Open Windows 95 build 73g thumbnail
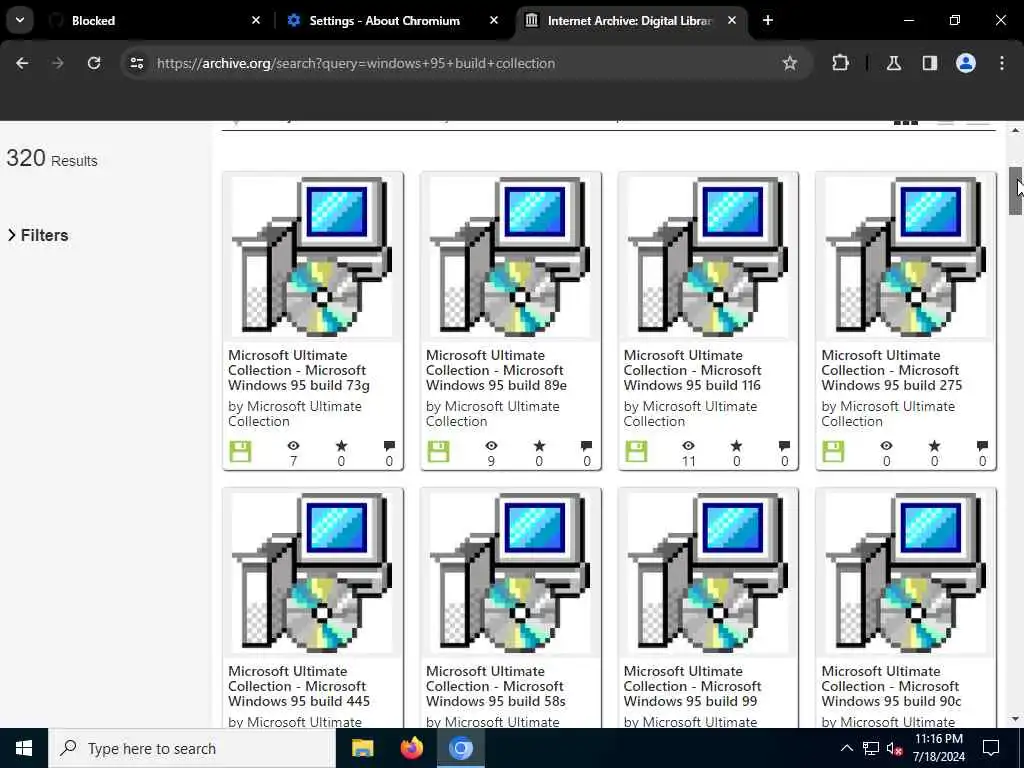This screenshot has width=1024, height=768. 313,257
